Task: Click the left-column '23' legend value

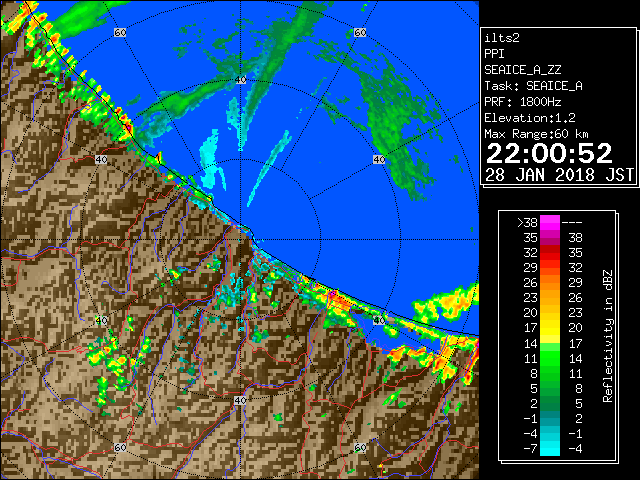Action: 531,298
